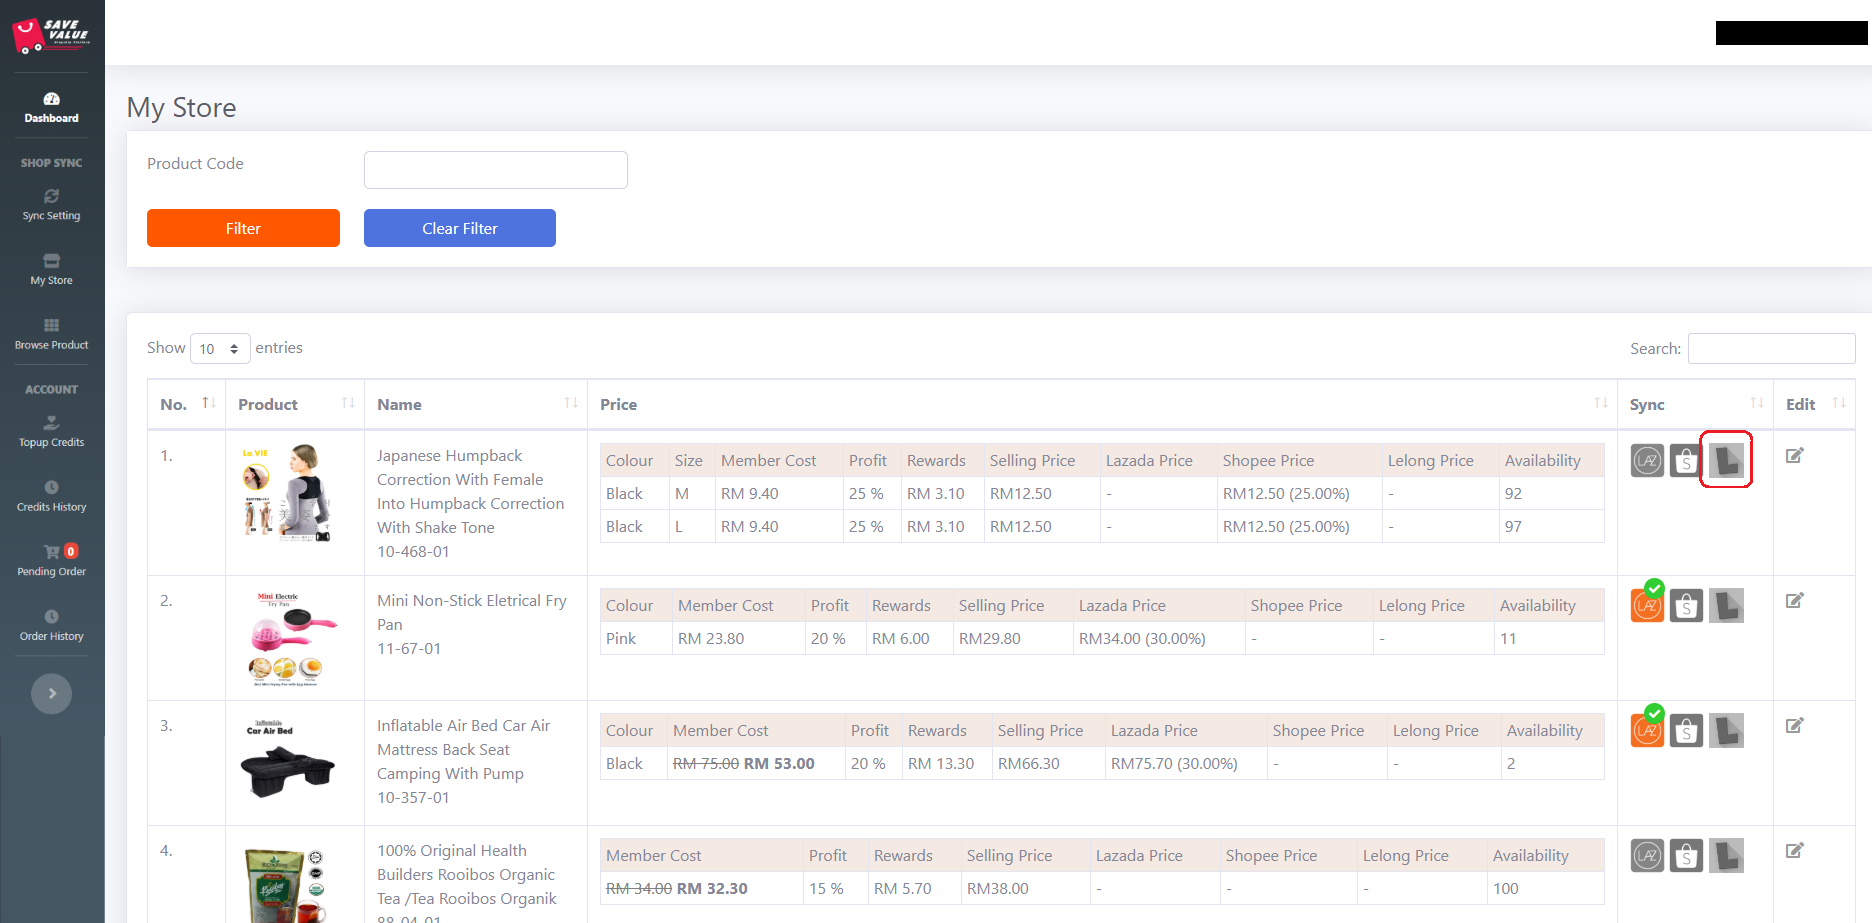This screenshot has height=923, width=1872.
Task: Expand the sidebar with the arrow button
Action: pos(52,694)
